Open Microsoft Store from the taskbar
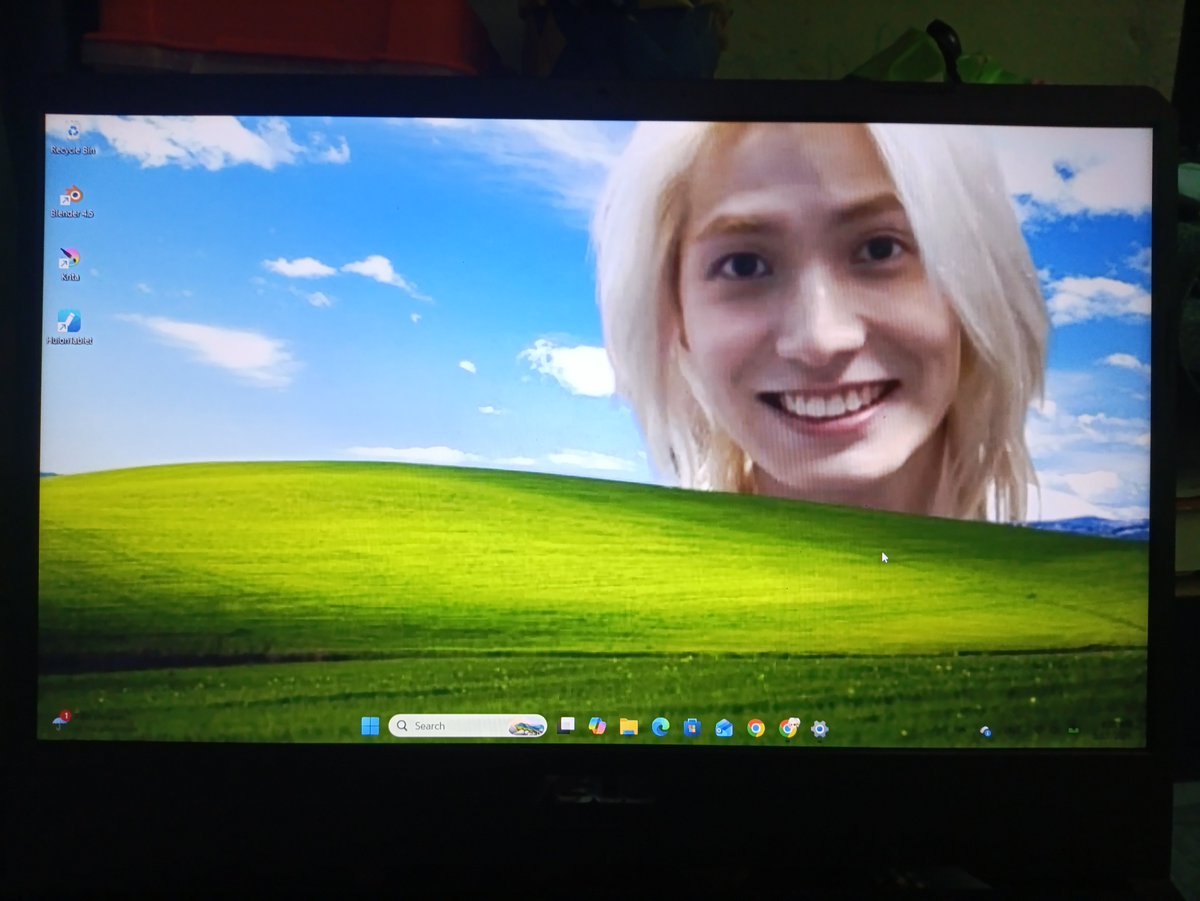 (692, 727)
